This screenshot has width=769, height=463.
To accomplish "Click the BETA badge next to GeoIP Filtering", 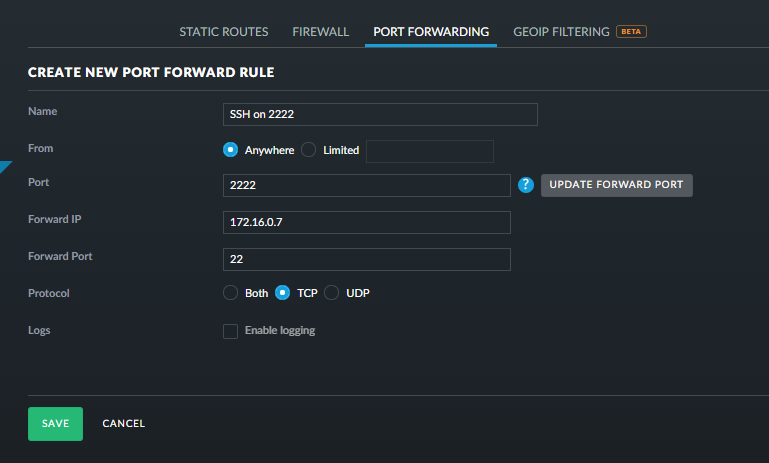I will [631, 32].
